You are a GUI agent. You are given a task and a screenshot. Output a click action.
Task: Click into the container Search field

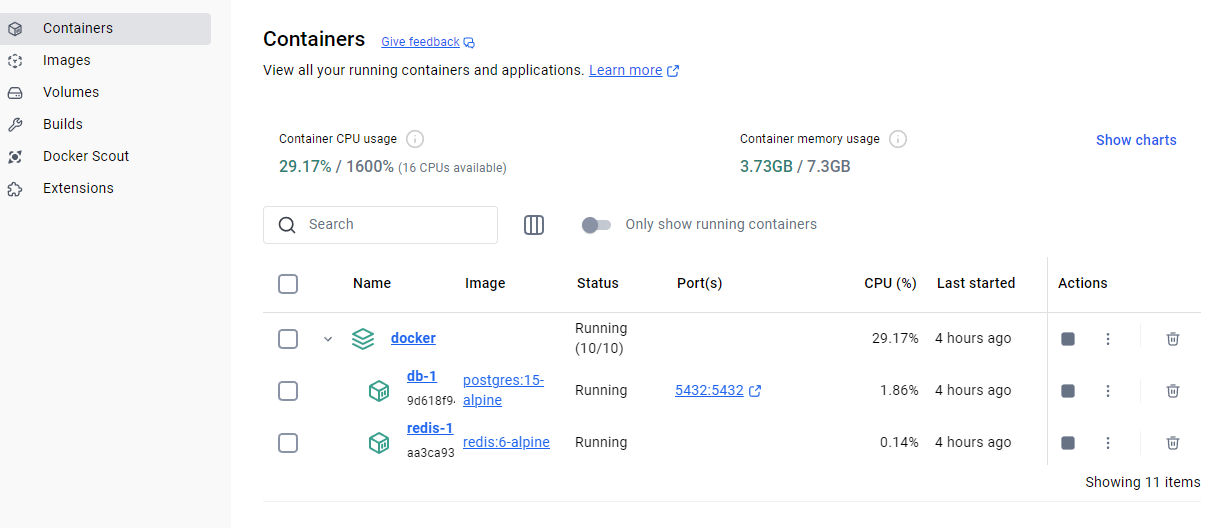point(380,225)
